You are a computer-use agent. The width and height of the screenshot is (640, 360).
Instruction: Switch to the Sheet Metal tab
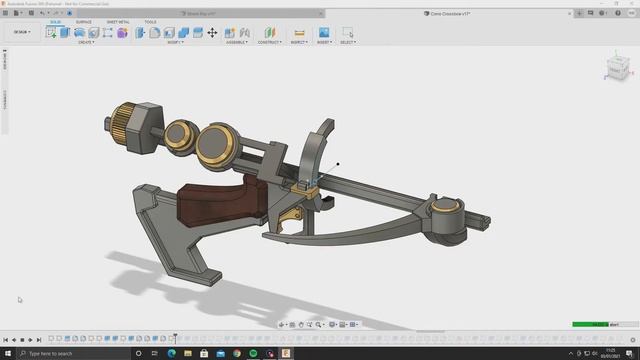click(118, 22)
